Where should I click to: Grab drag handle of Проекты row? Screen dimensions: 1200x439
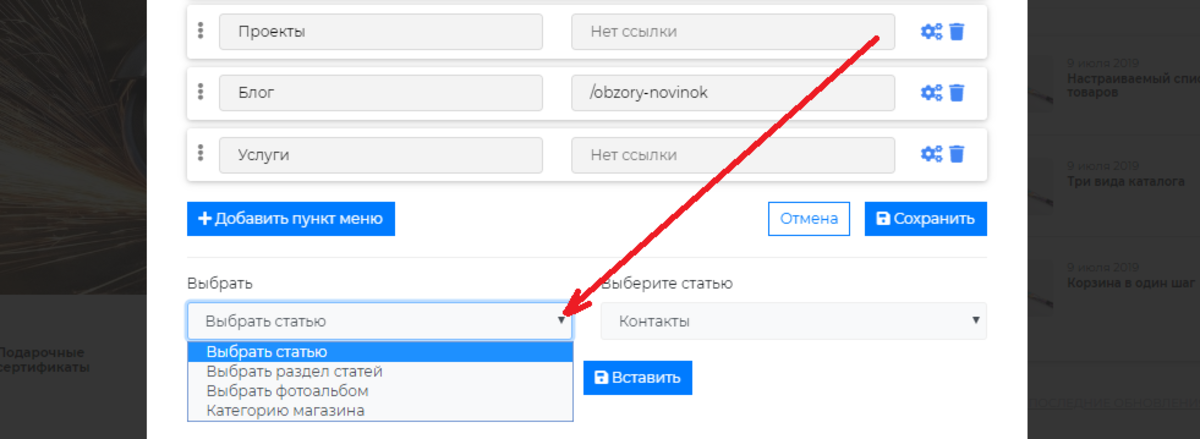pos(201,31)
